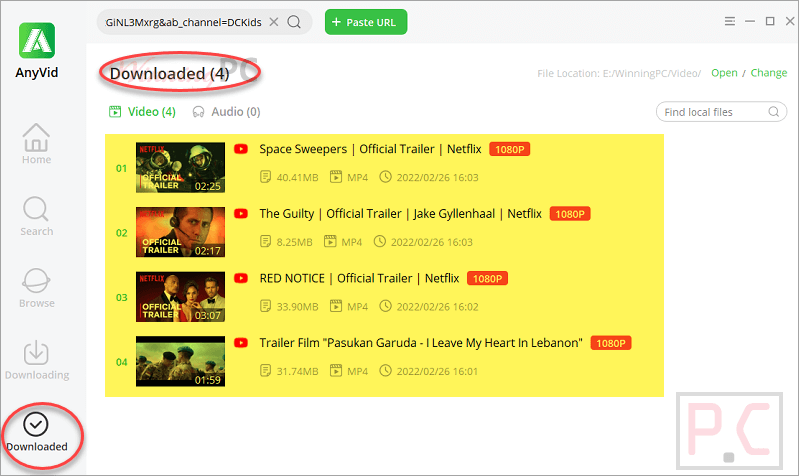Image resolution: width=799 pixels, height=476 pixels.
Task: Minimize the AnyVid window
Action: pyautogui.click(x=750, y=21)
